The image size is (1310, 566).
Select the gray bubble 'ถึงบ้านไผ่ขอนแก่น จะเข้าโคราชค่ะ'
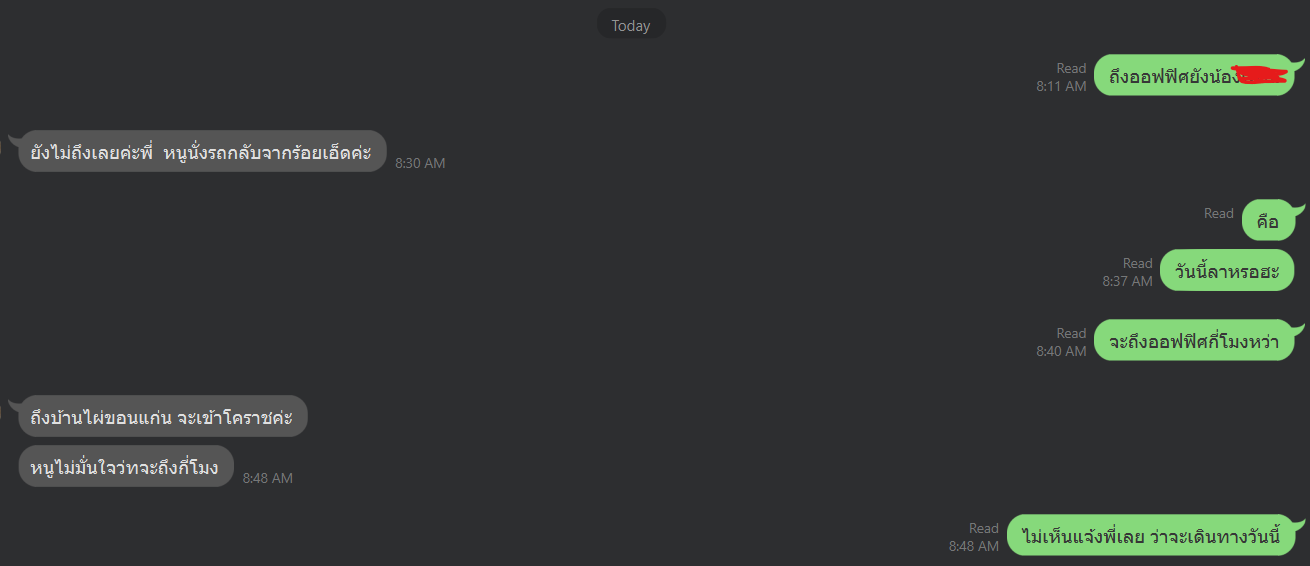coord(162,416)
